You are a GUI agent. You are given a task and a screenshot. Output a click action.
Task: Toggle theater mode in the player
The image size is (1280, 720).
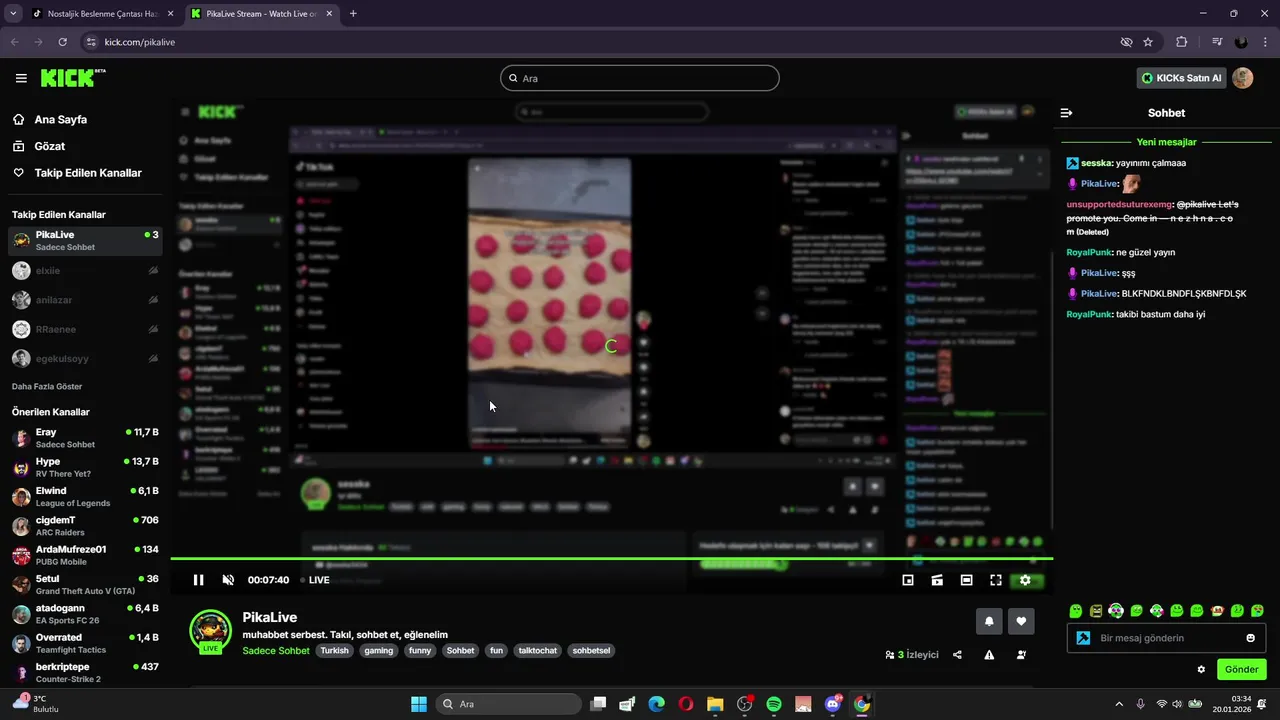(966, 580)
